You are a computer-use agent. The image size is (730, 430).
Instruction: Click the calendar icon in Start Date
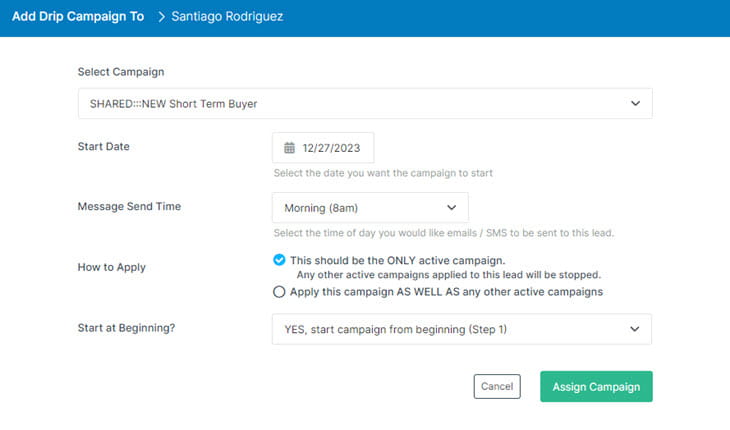pos(289,148)
